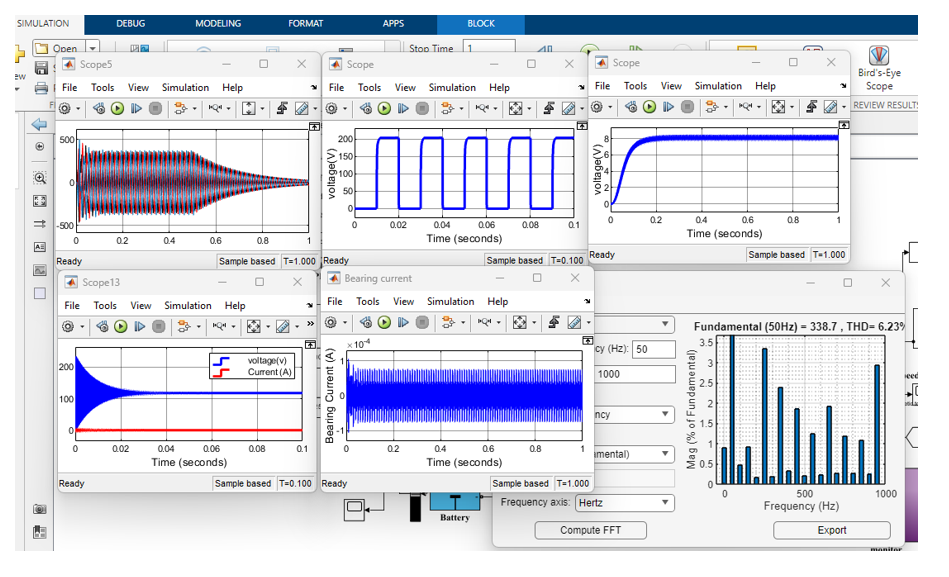Viewport: 949px width, 577px height.
Task: Click screenshot camera icon in left palette
Action: pyautogui.click(x=39, y=509)
